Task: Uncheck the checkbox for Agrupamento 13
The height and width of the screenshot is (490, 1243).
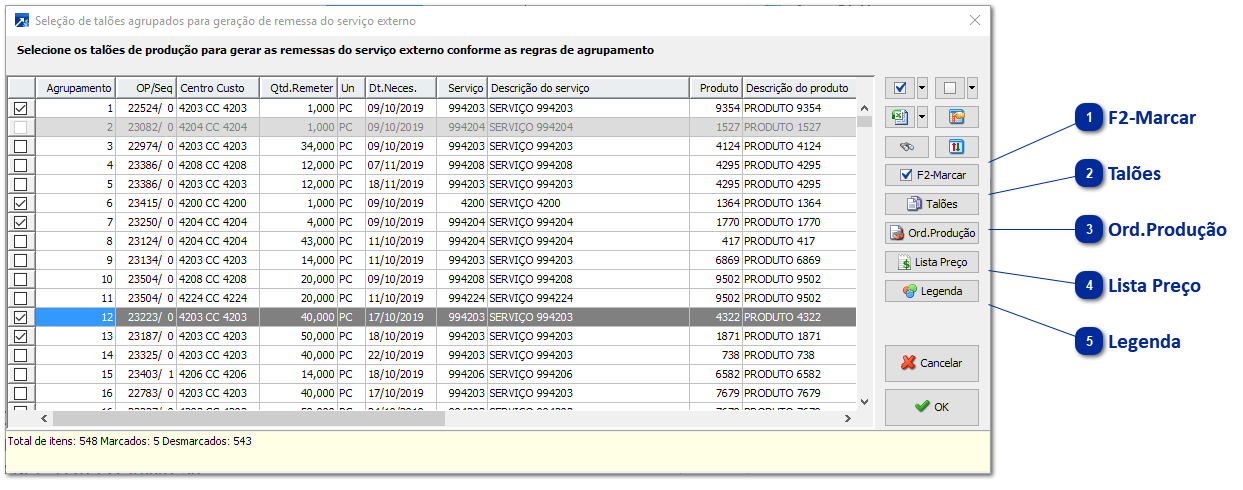Action: (x=21, y=336)
